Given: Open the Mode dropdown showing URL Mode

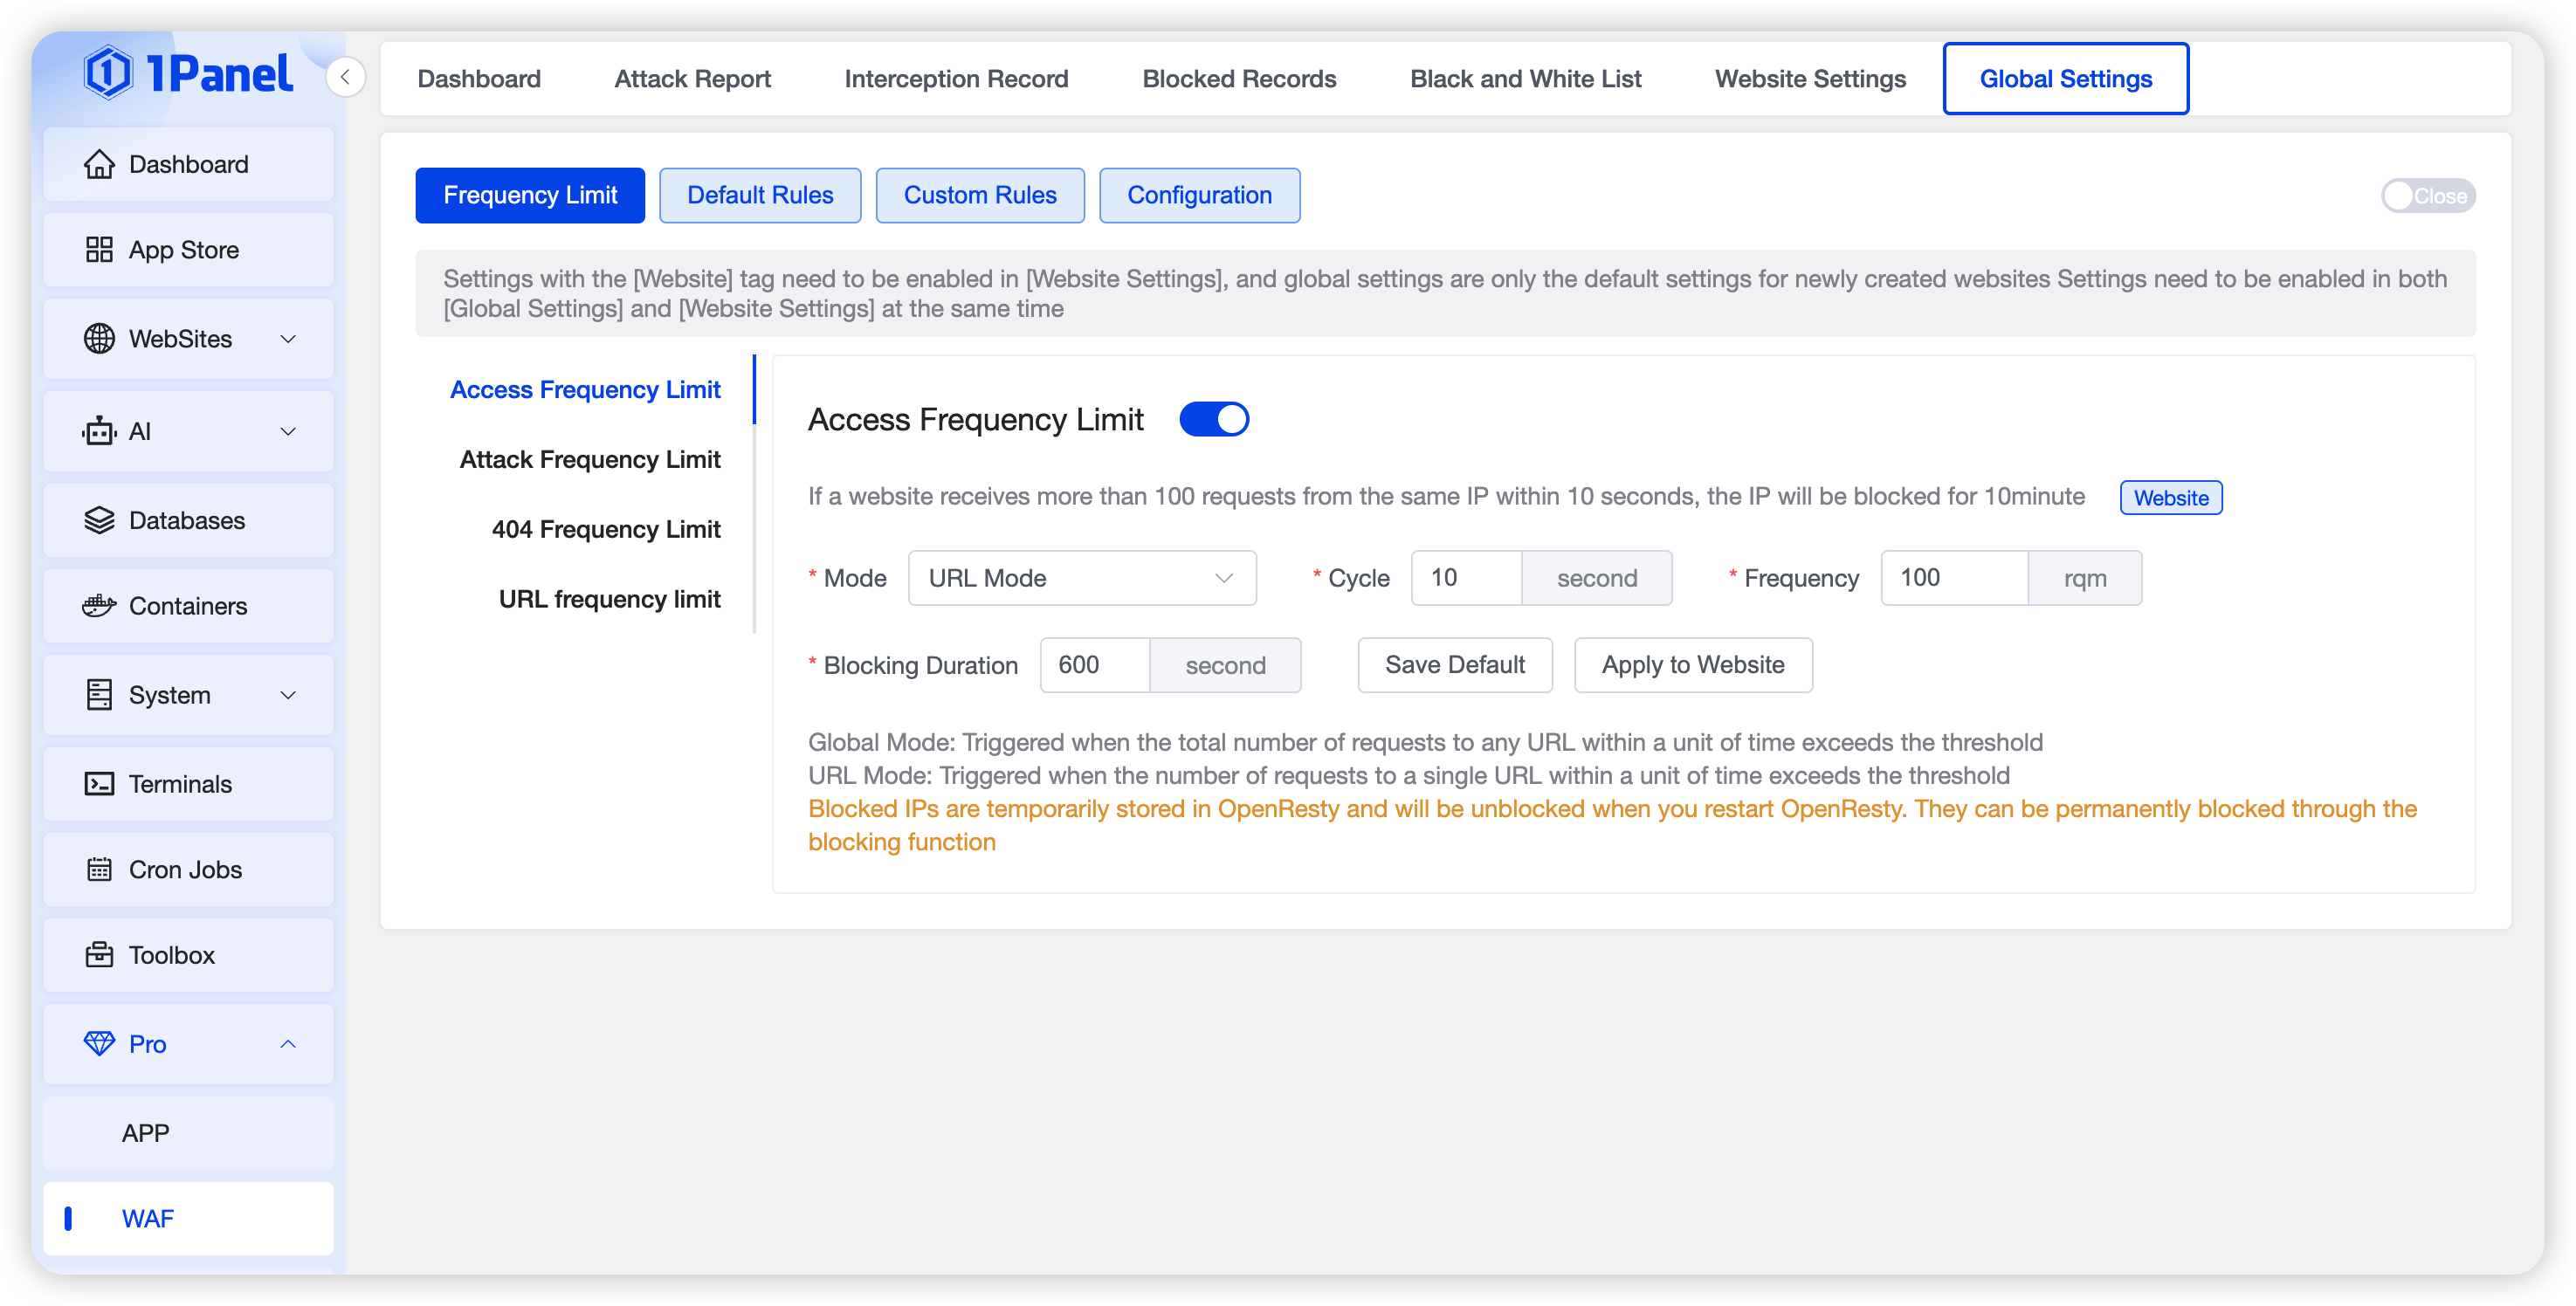Looking at the screenshot, I should pyautogui.click(x=1081, y=578).
